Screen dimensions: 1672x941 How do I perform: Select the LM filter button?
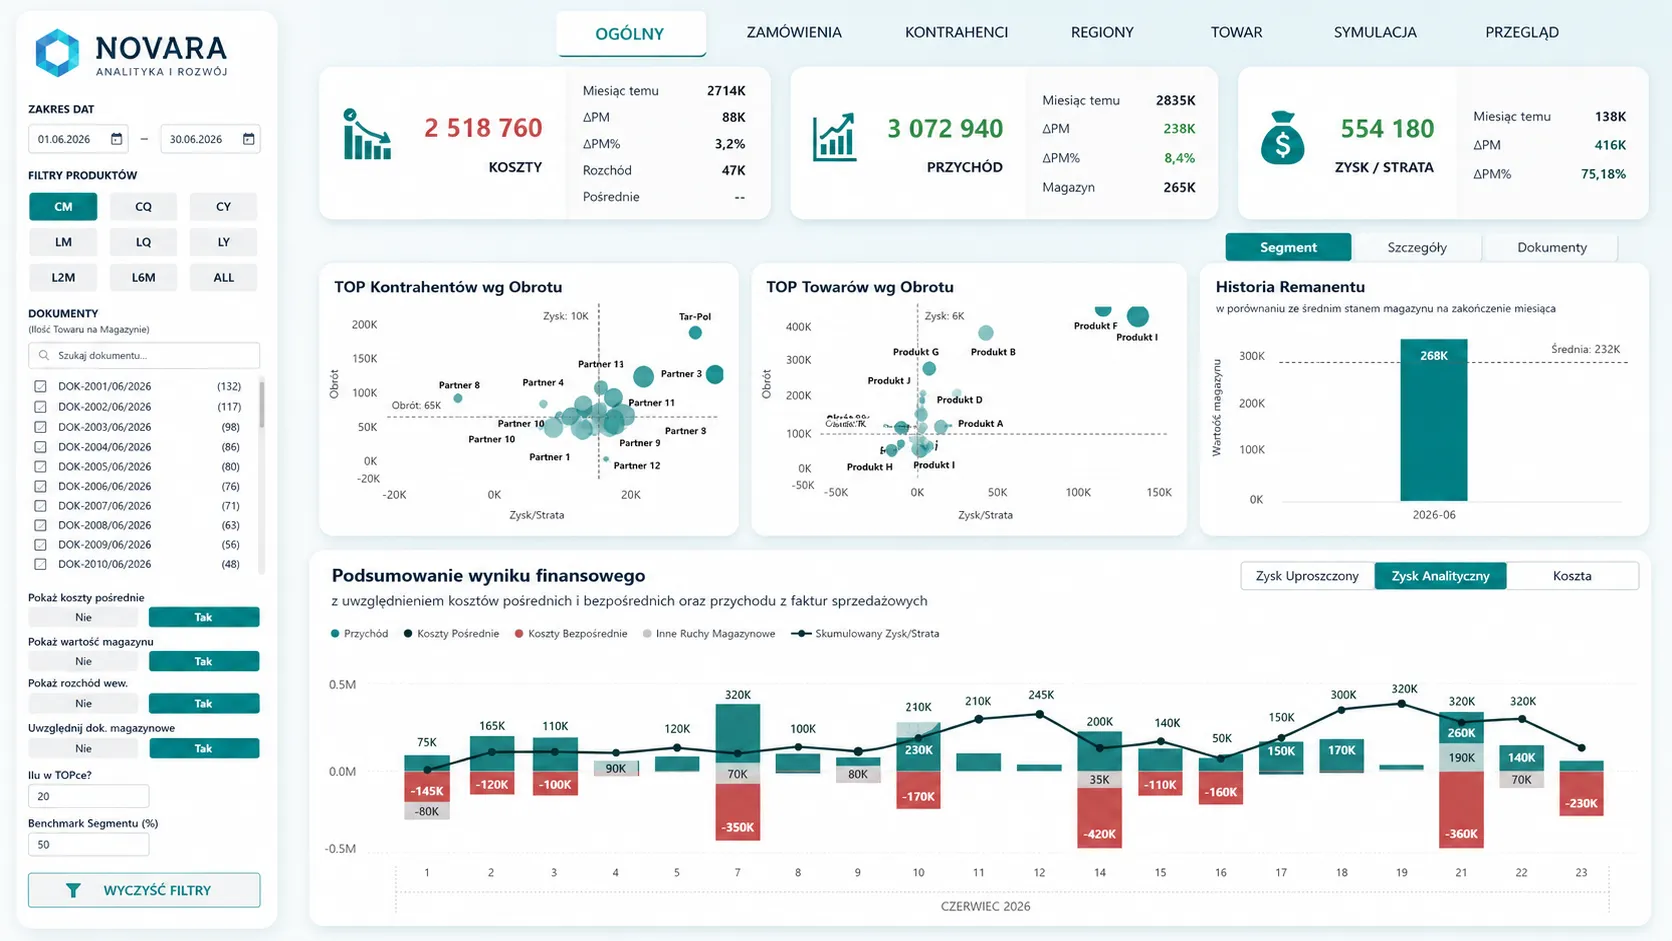[63, 242]
